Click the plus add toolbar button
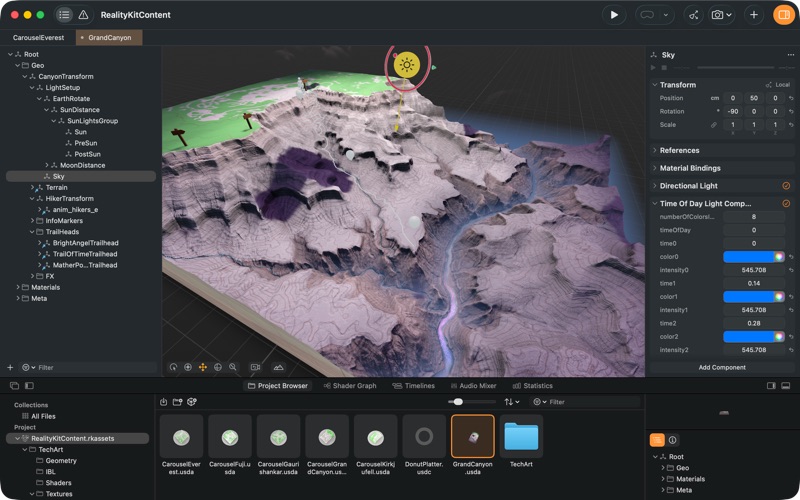 click(x=754, y=15)
